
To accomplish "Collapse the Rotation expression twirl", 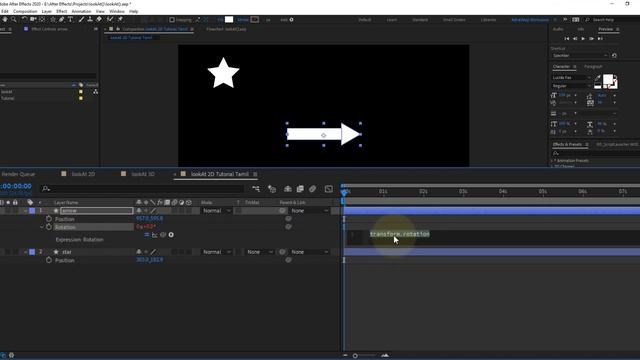I will pos(42,227).
